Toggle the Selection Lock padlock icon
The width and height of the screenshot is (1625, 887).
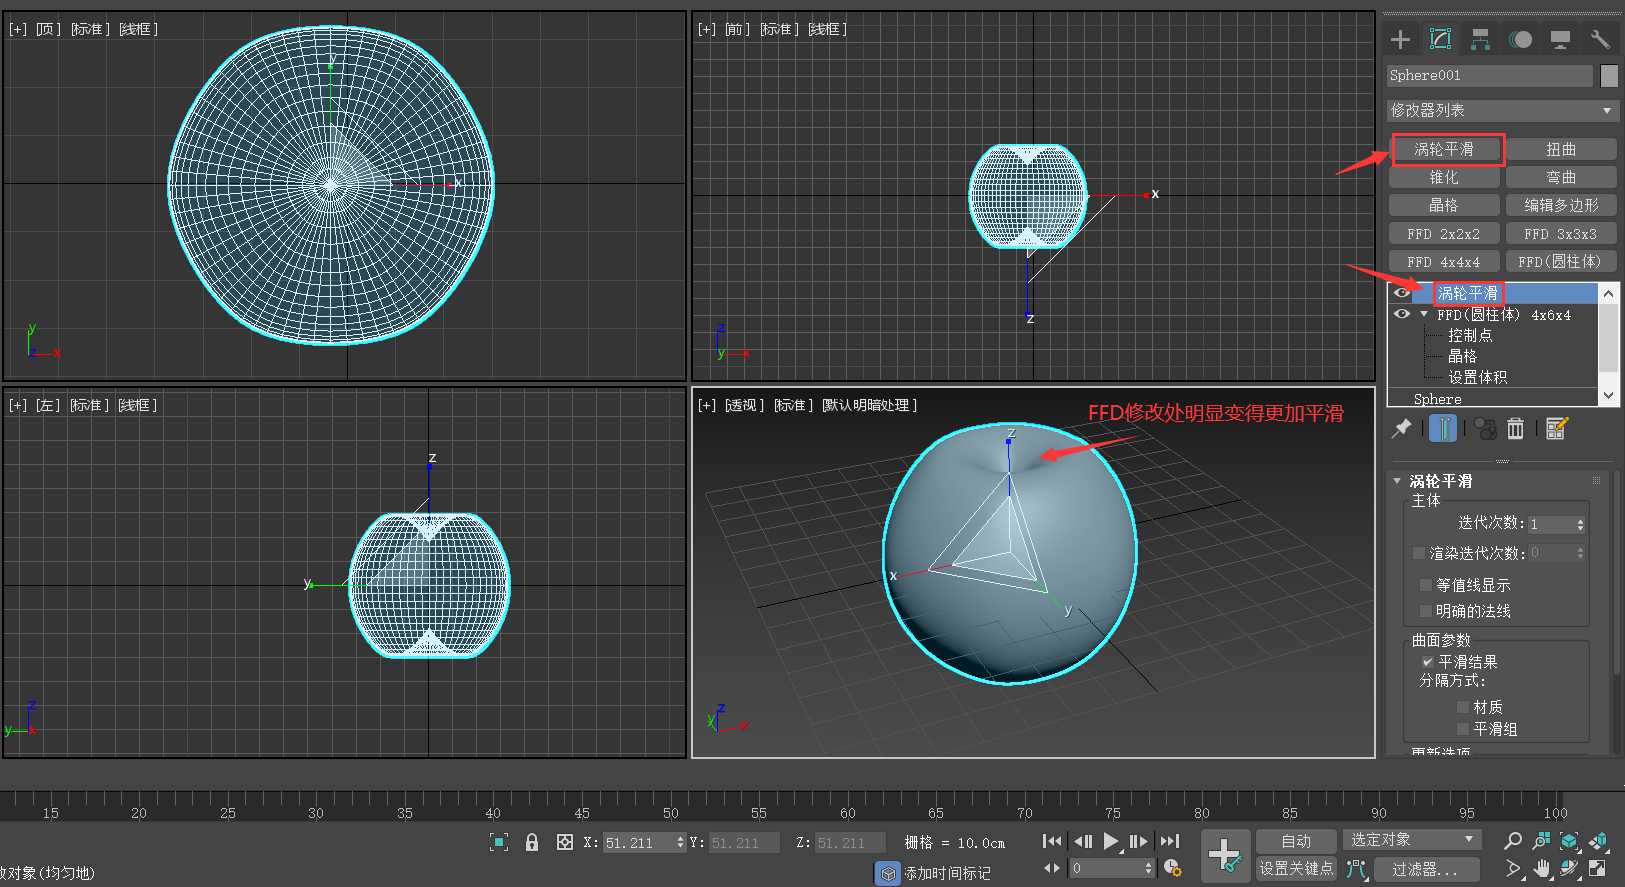[532, 842]
